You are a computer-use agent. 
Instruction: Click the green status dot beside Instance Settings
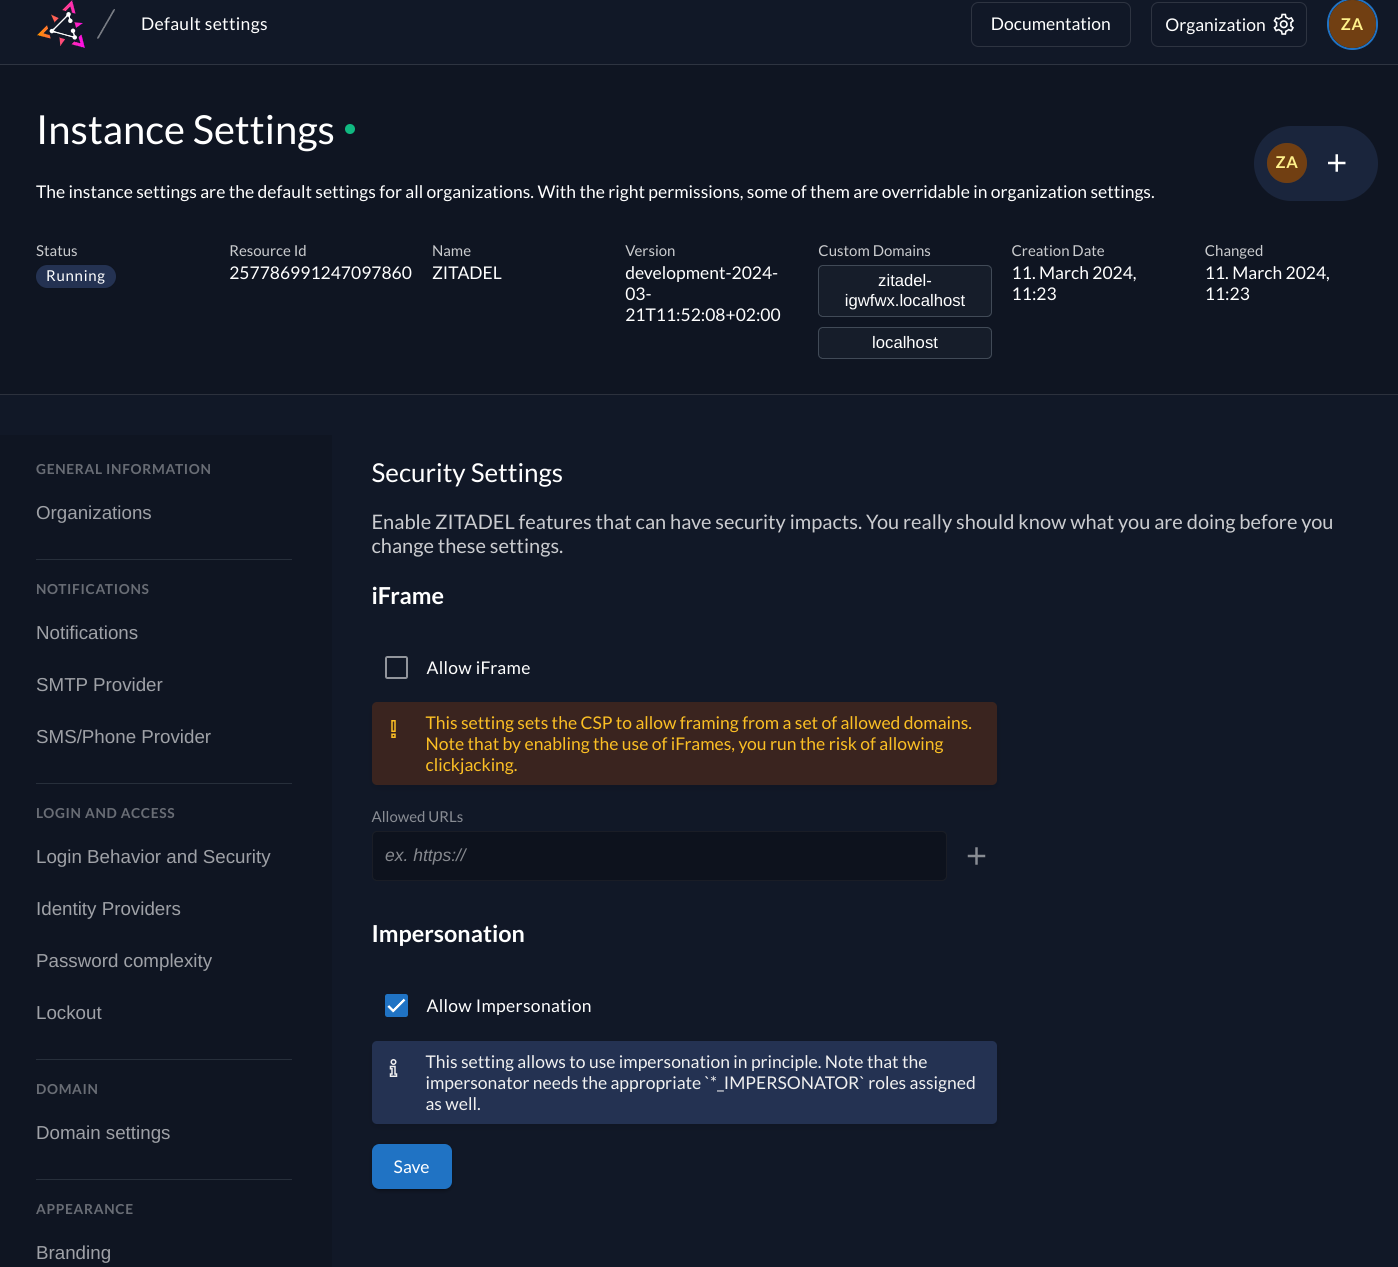[x=350, y=130]
